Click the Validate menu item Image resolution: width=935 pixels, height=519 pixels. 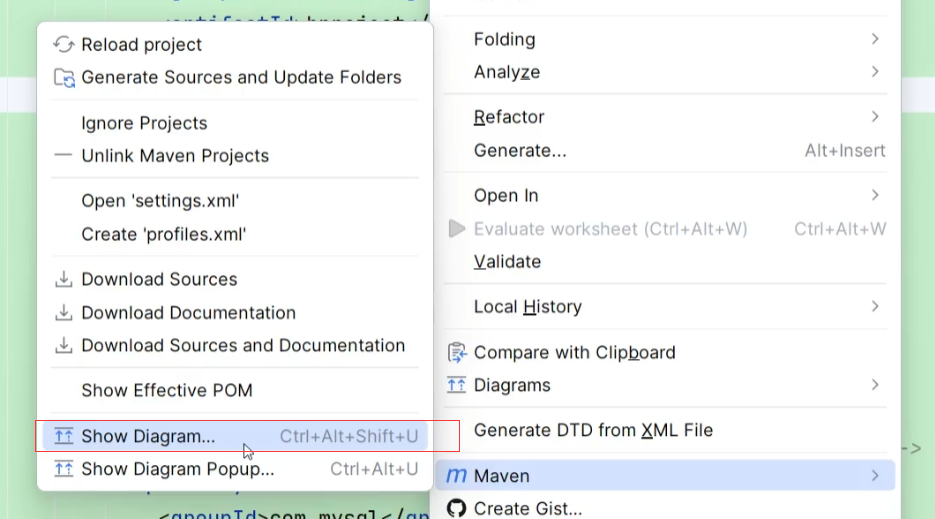[507, 262]
